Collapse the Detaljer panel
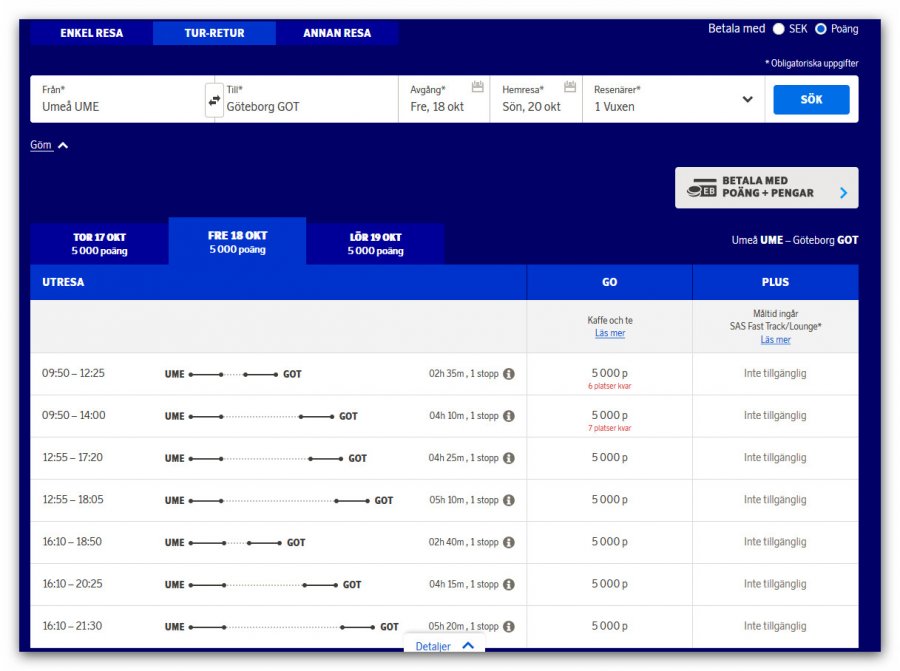The image size is (900, 671). tap(444, 646)
